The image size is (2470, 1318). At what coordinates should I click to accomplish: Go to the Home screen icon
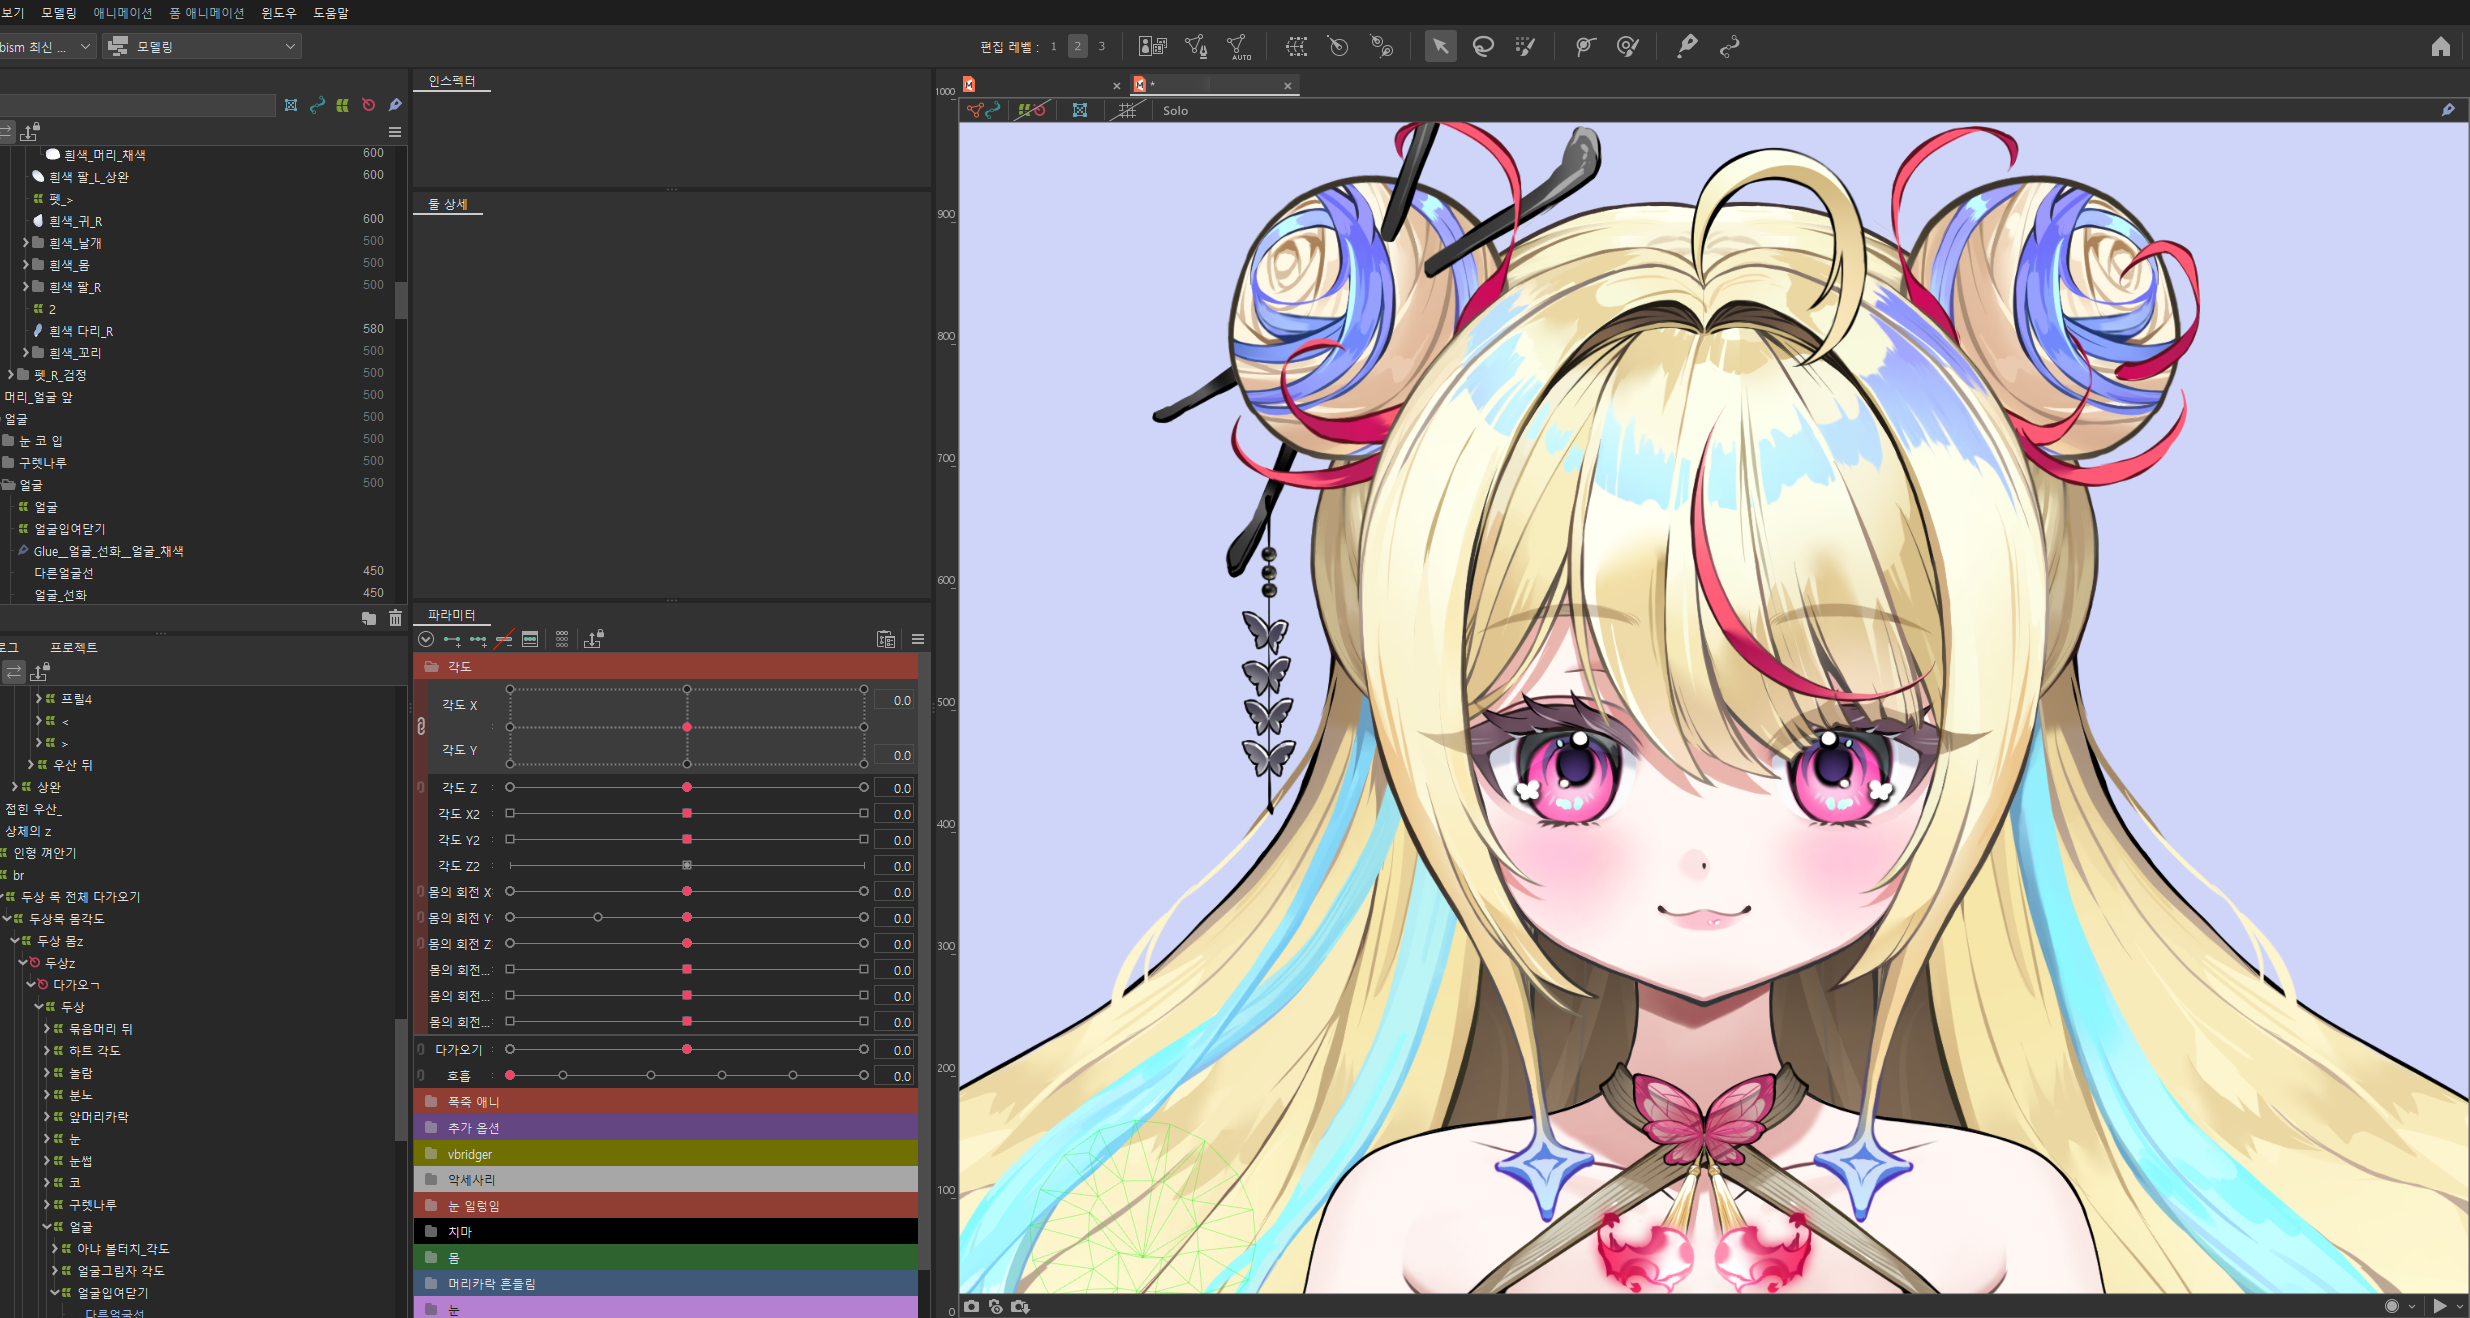point(2441,47)
